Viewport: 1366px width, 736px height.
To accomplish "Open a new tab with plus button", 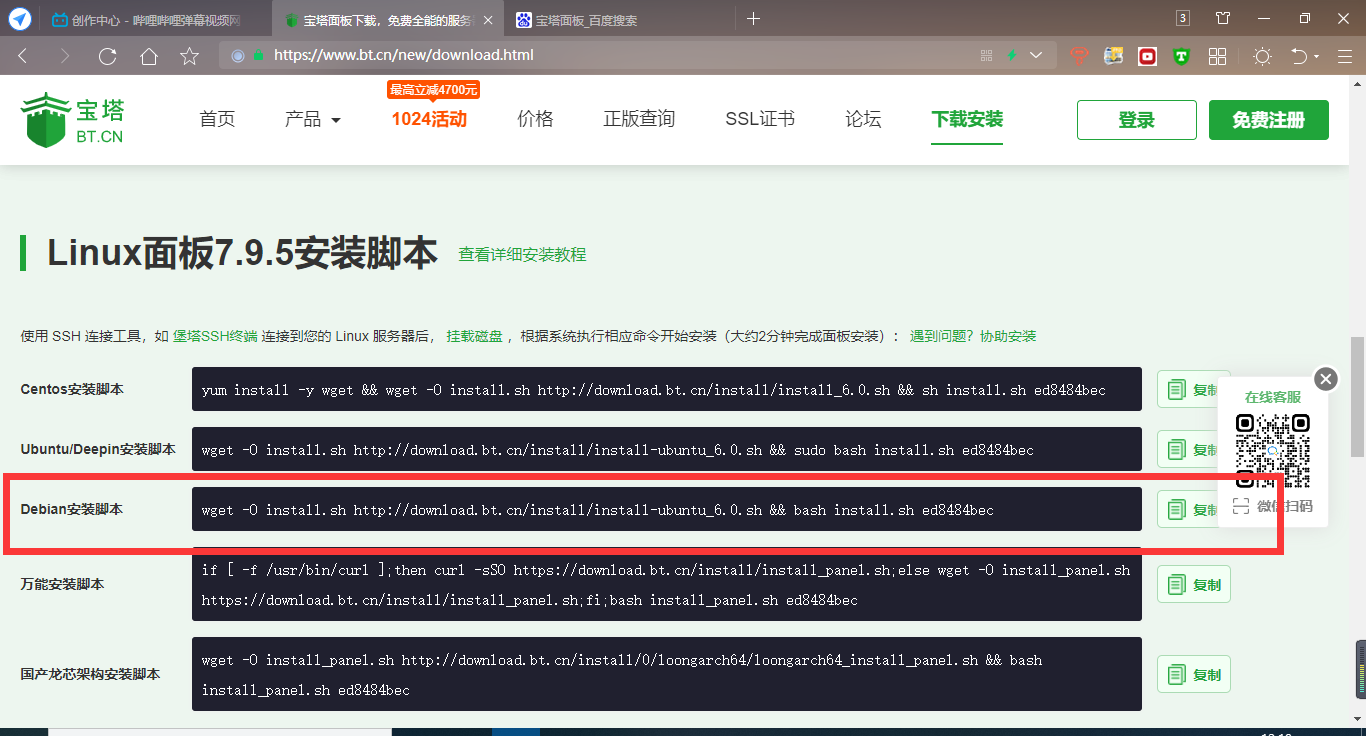I will click(x=753, y=19).
